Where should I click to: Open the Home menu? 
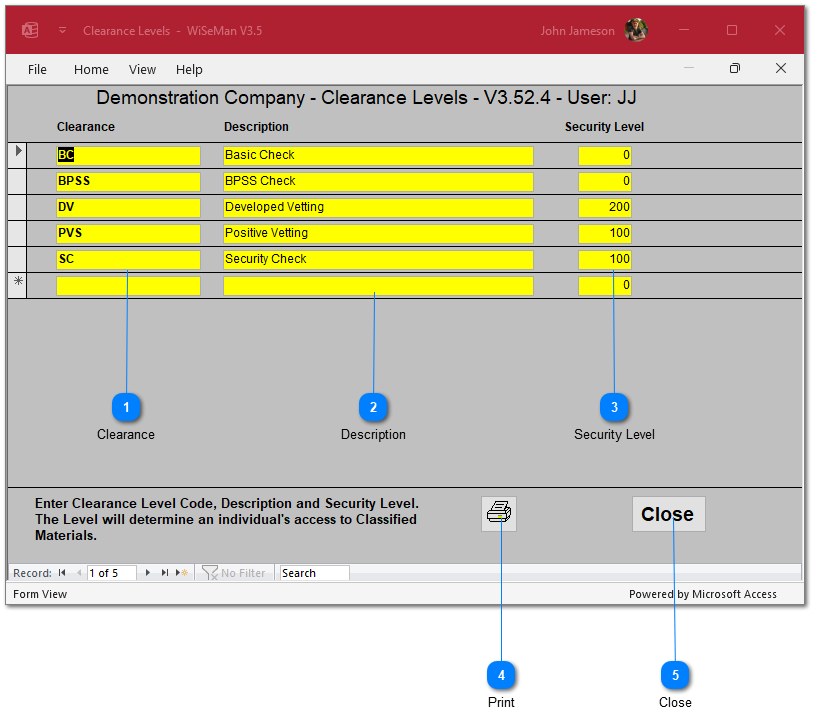91,69
